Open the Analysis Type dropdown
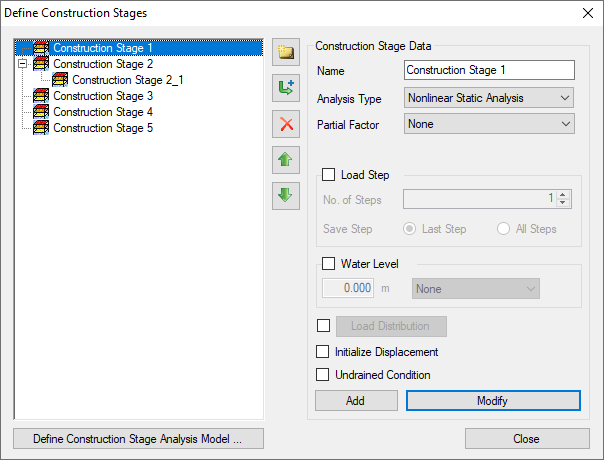The image size is (604, 460). [489, 98]
